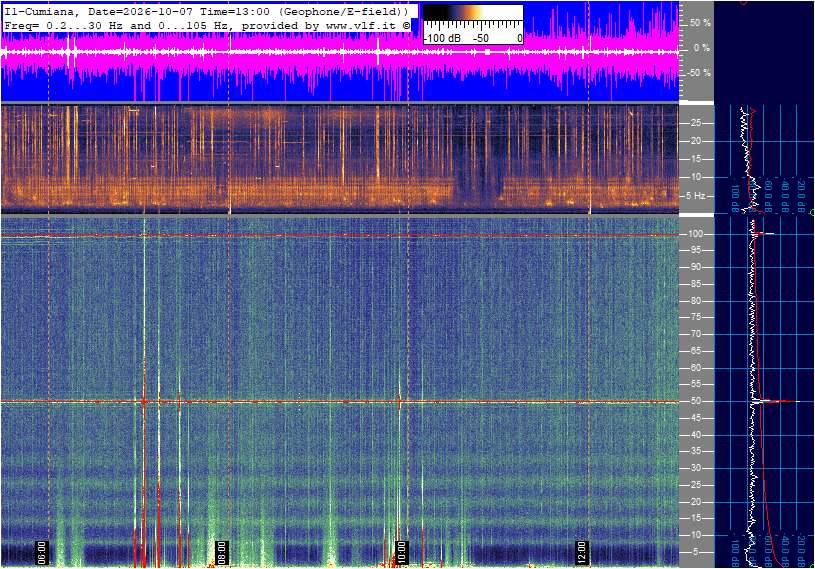The width and height of the screenshot is (815, 569).
Task: Click the "30" frequency axis label
Action: click(695, 468)
